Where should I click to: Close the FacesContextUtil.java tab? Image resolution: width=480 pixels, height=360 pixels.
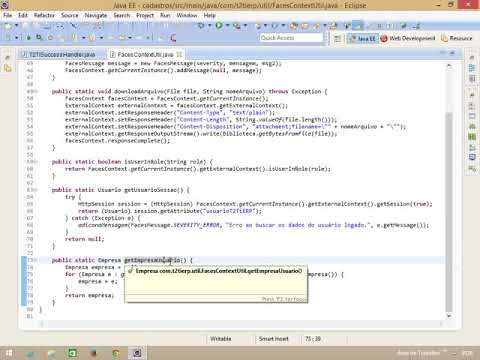(179, 54)
